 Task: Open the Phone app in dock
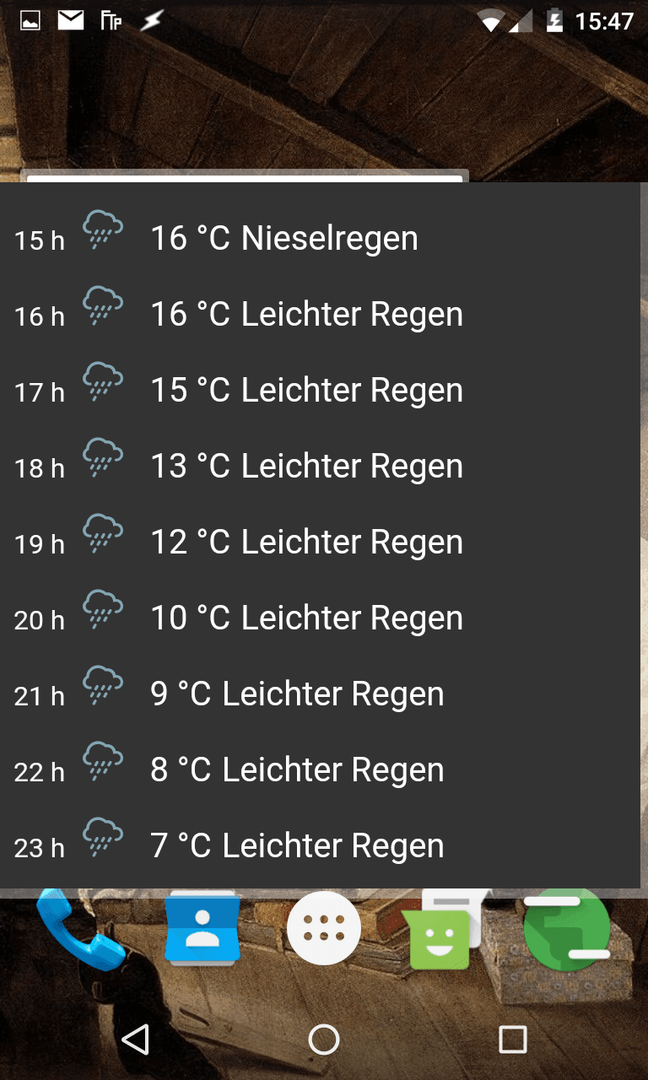pos(81,929)
